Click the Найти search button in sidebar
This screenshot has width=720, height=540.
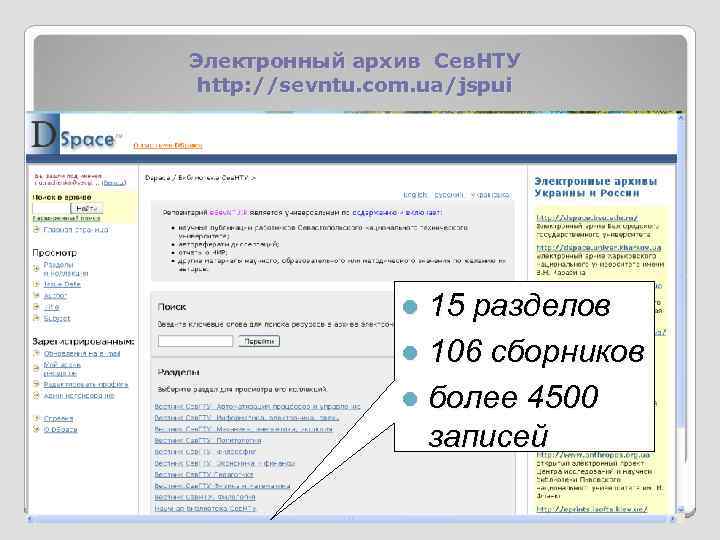coord(86,208)
